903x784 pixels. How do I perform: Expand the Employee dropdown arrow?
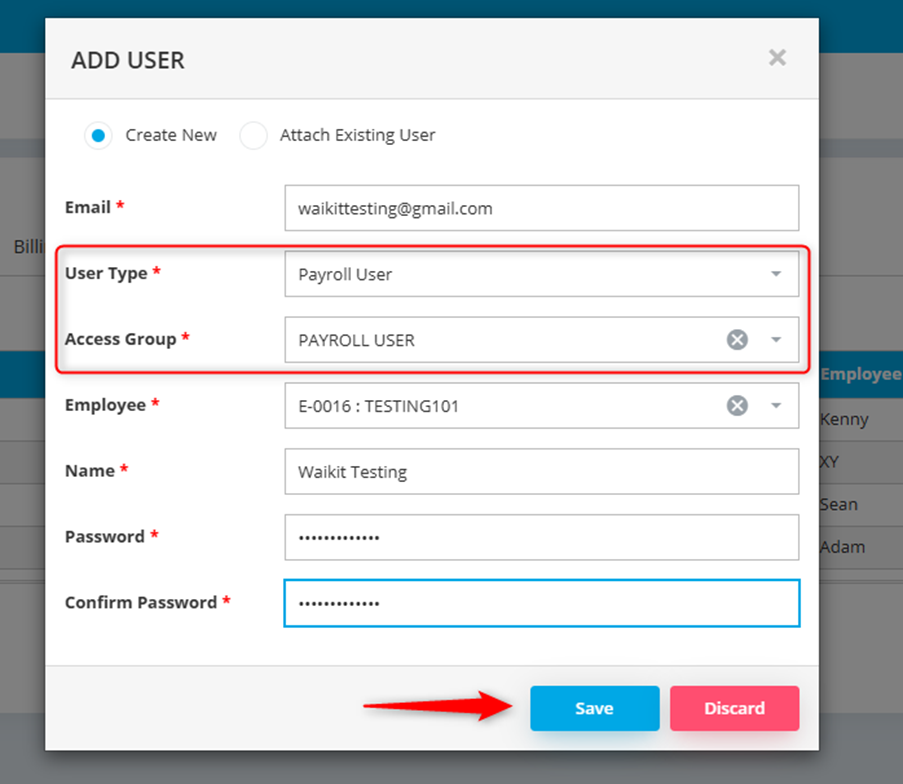[x=776, y=406]
